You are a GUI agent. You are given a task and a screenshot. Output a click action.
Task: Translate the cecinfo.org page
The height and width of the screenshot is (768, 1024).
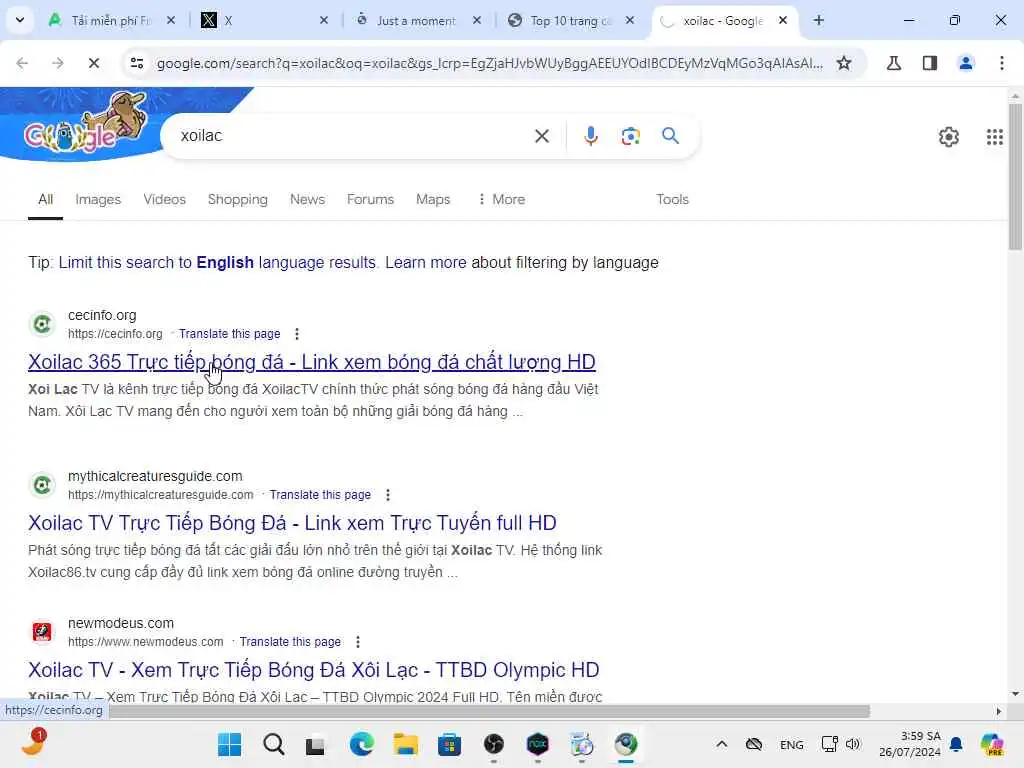(229, 334)
